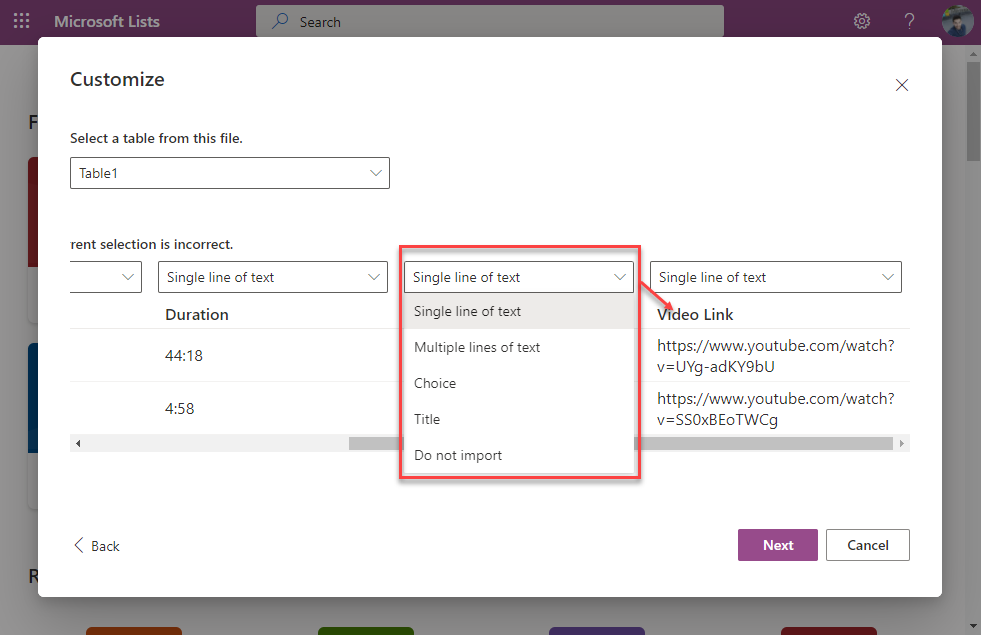This screenshot has height=635, width=981.
Task: Click the help question mark icon
Action: pyautogui.click(x=909, y=21)
